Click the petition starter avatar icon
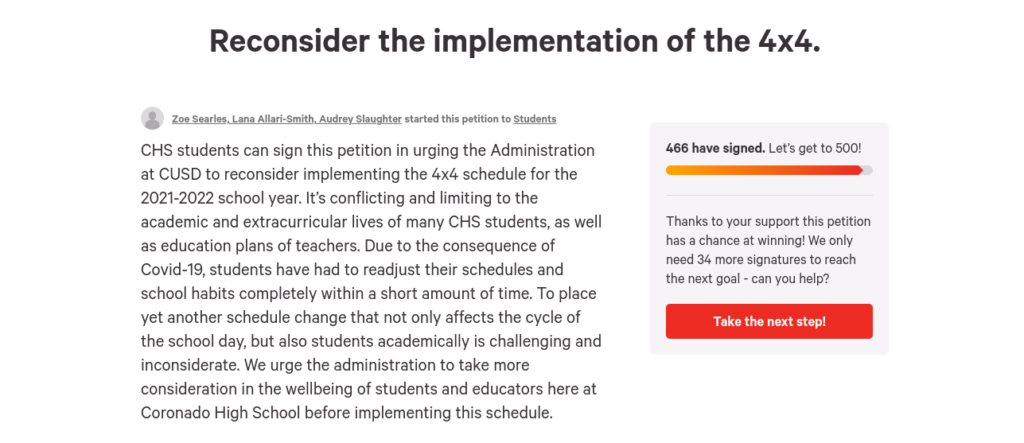Screen dimensions: 1024x443 click(x=153, y=118)
